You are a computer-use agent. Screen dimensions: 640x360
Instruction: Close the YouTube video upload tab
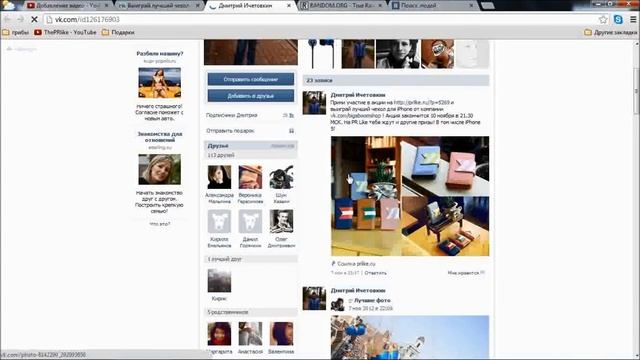pyautogui.click(x=107, y=6)
